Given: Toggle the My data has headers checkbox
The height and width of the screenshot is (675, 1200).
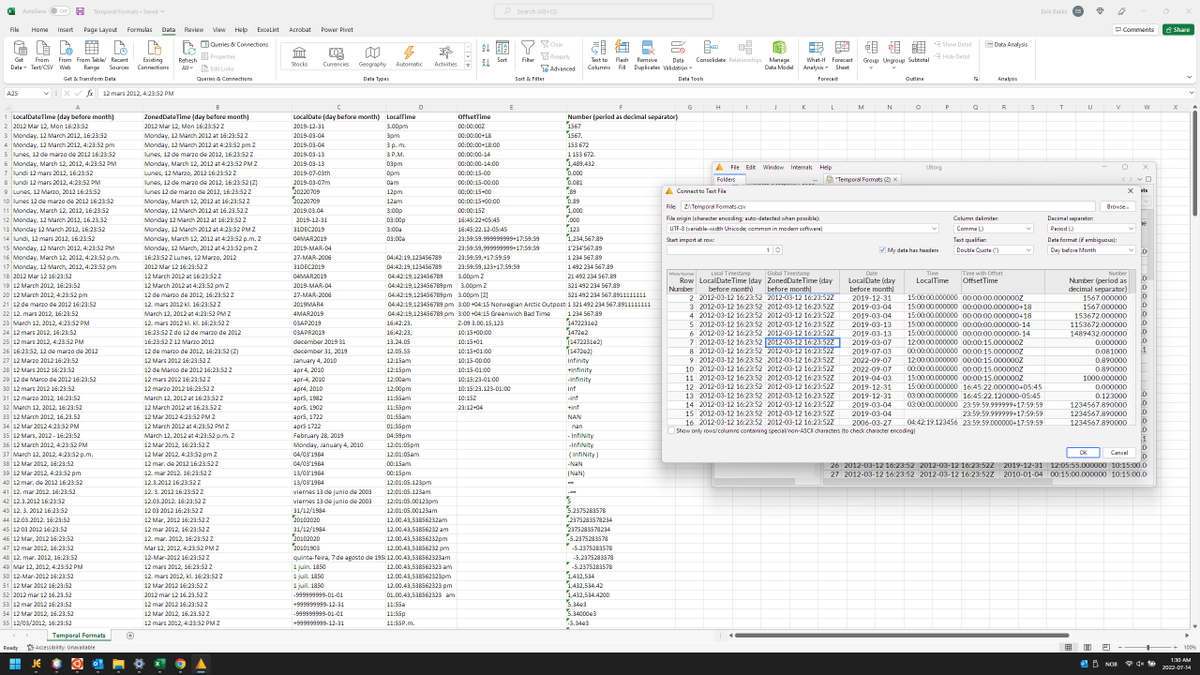Looking at the screenshot, I should 880,249.
